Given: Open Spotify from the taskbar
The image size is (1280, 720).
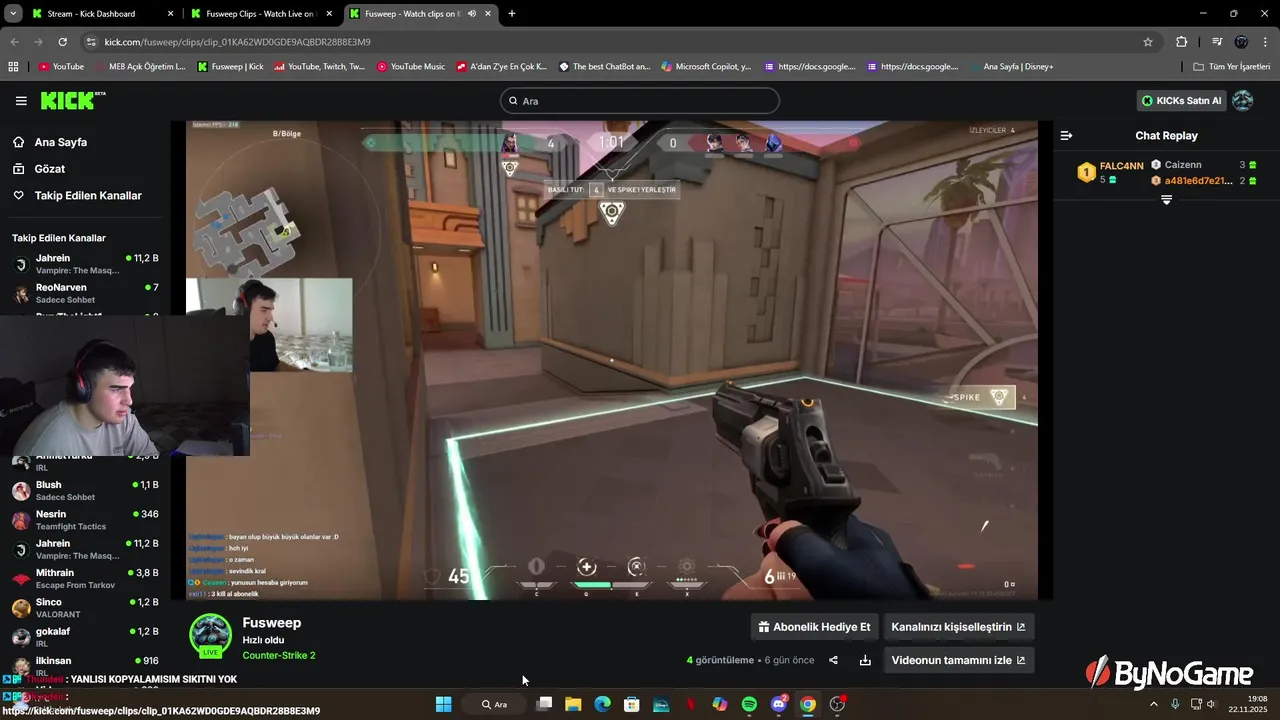Looking at the screenshot, I should coord(749,704).
